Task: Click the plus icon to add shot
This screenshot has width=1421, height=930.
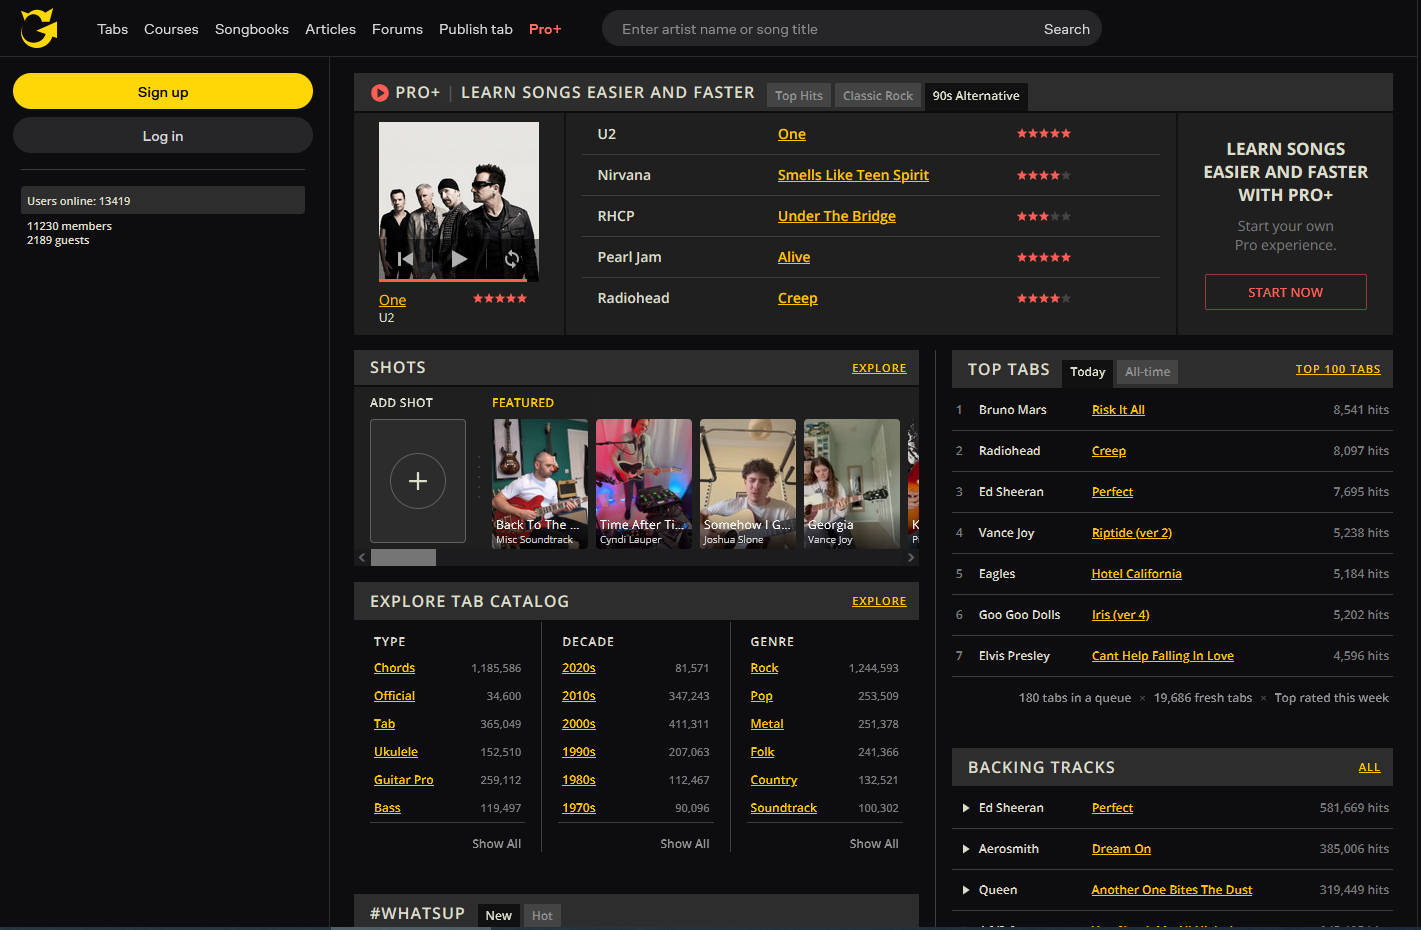Action: [418, 481]
